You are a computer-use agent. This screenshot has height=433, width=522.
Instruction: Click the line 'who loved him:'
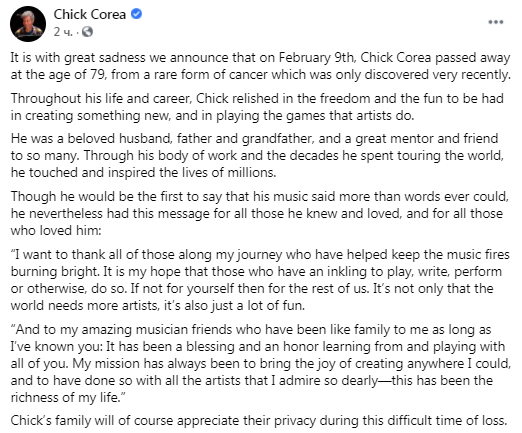pyautogui.click(x=56, y=231)
